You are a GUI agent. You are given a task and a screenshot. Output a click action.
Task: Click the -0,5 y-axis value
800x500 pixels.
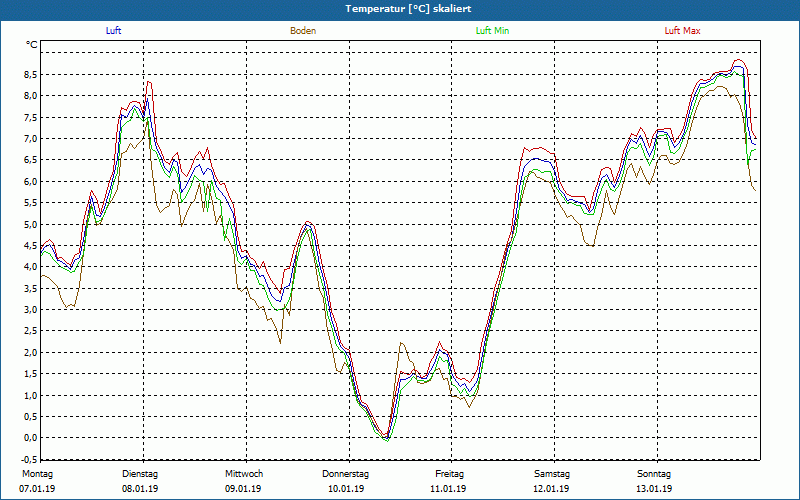[x=29, y=459]
